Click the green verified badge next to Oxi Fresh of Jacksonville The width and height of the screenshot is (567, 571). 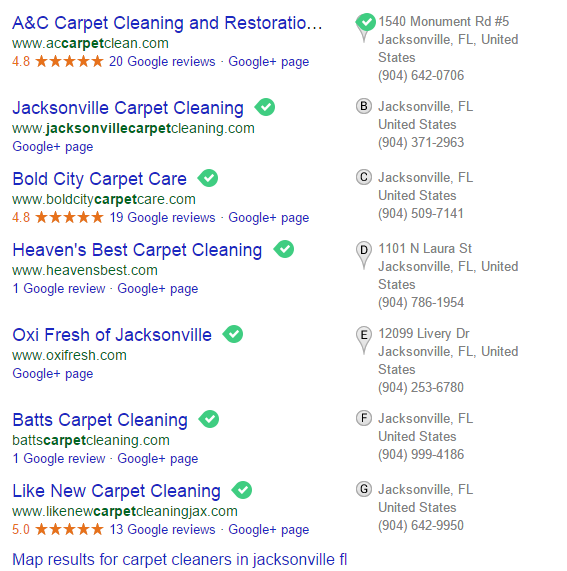point(233,334)
